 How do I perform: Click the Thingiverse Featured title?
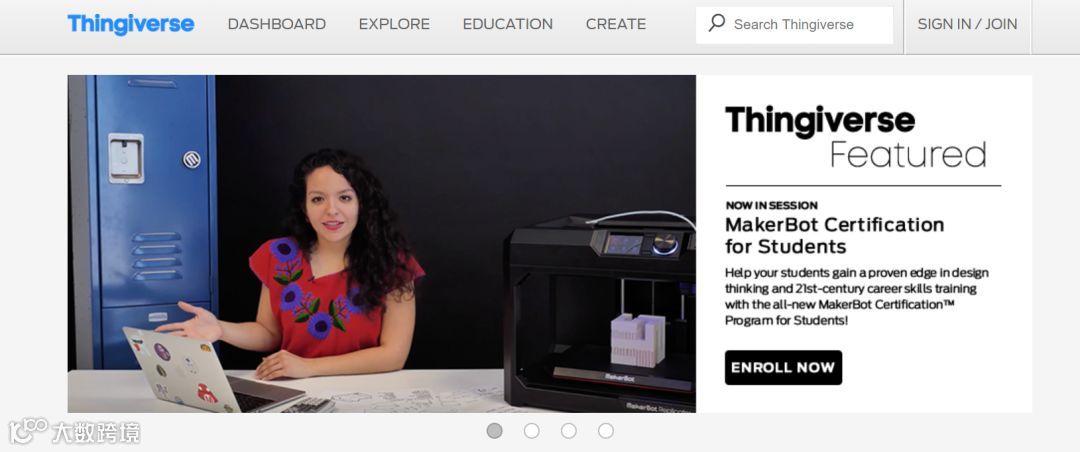click(x=856, y=137)
